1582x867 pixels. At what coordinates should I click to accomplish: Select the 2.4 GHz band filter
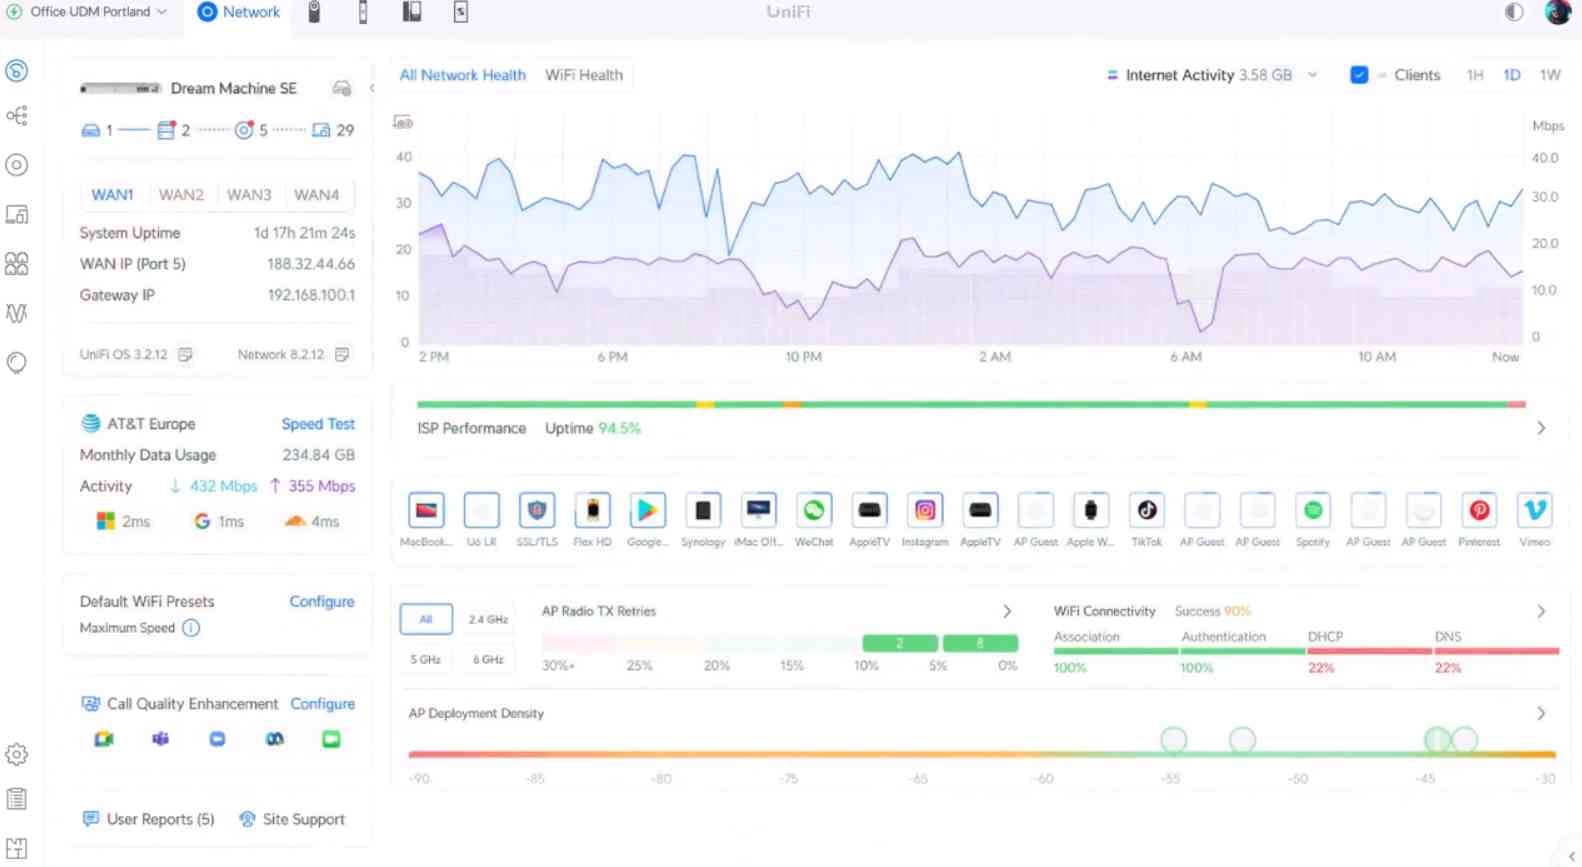[488, 619]
